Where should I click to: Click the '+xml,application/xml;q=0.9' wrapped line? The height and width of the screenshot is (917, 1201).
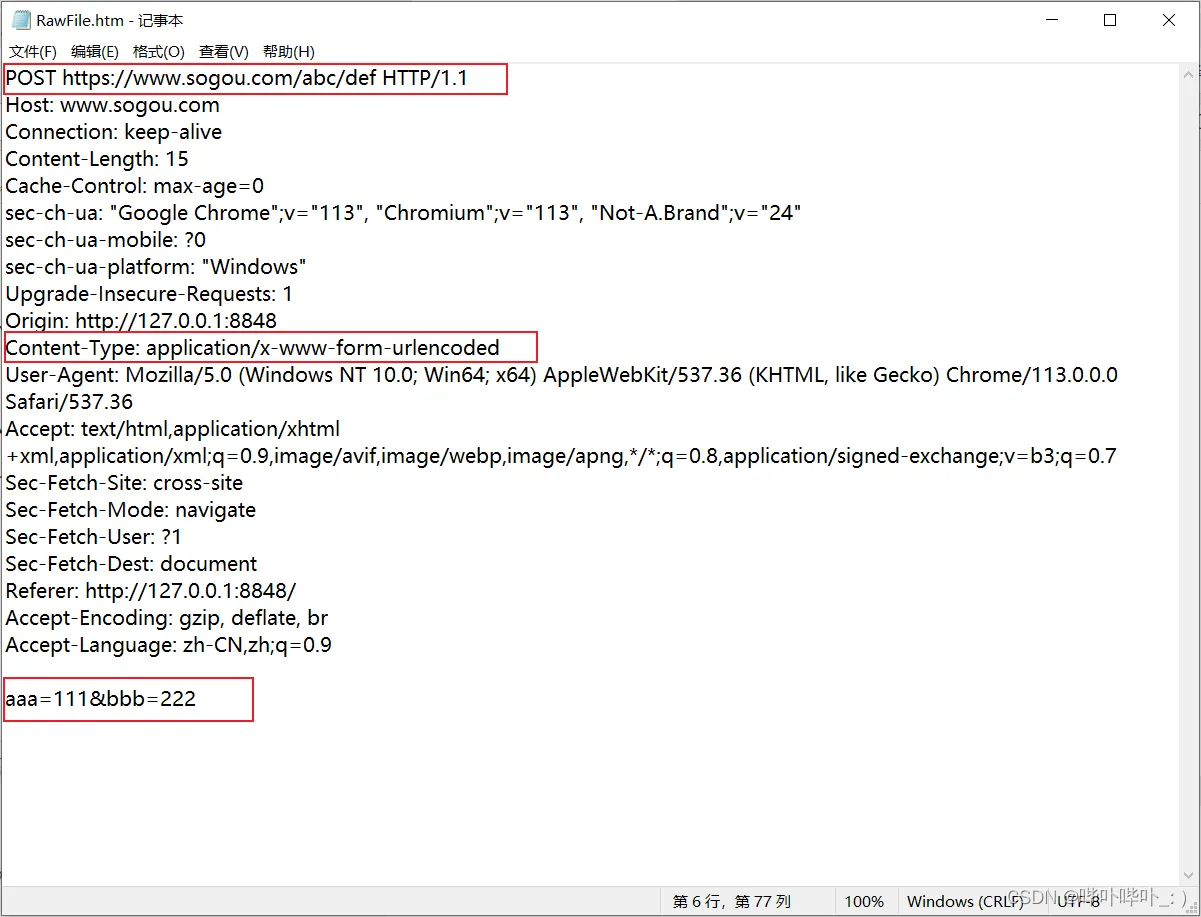click(561, 456)
